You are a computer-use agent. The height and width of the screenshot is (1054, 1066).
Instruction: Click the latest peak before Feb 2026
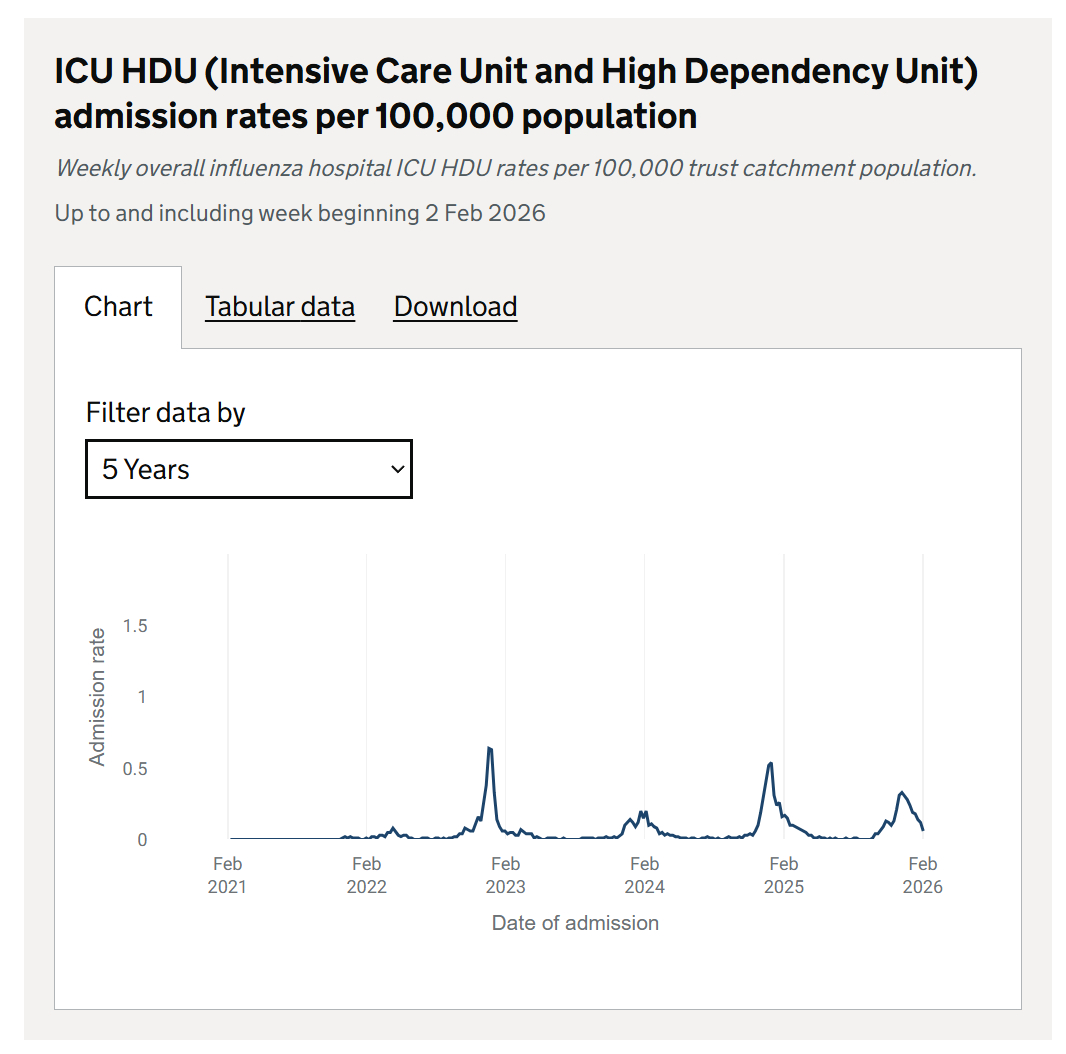coord(902,793)
